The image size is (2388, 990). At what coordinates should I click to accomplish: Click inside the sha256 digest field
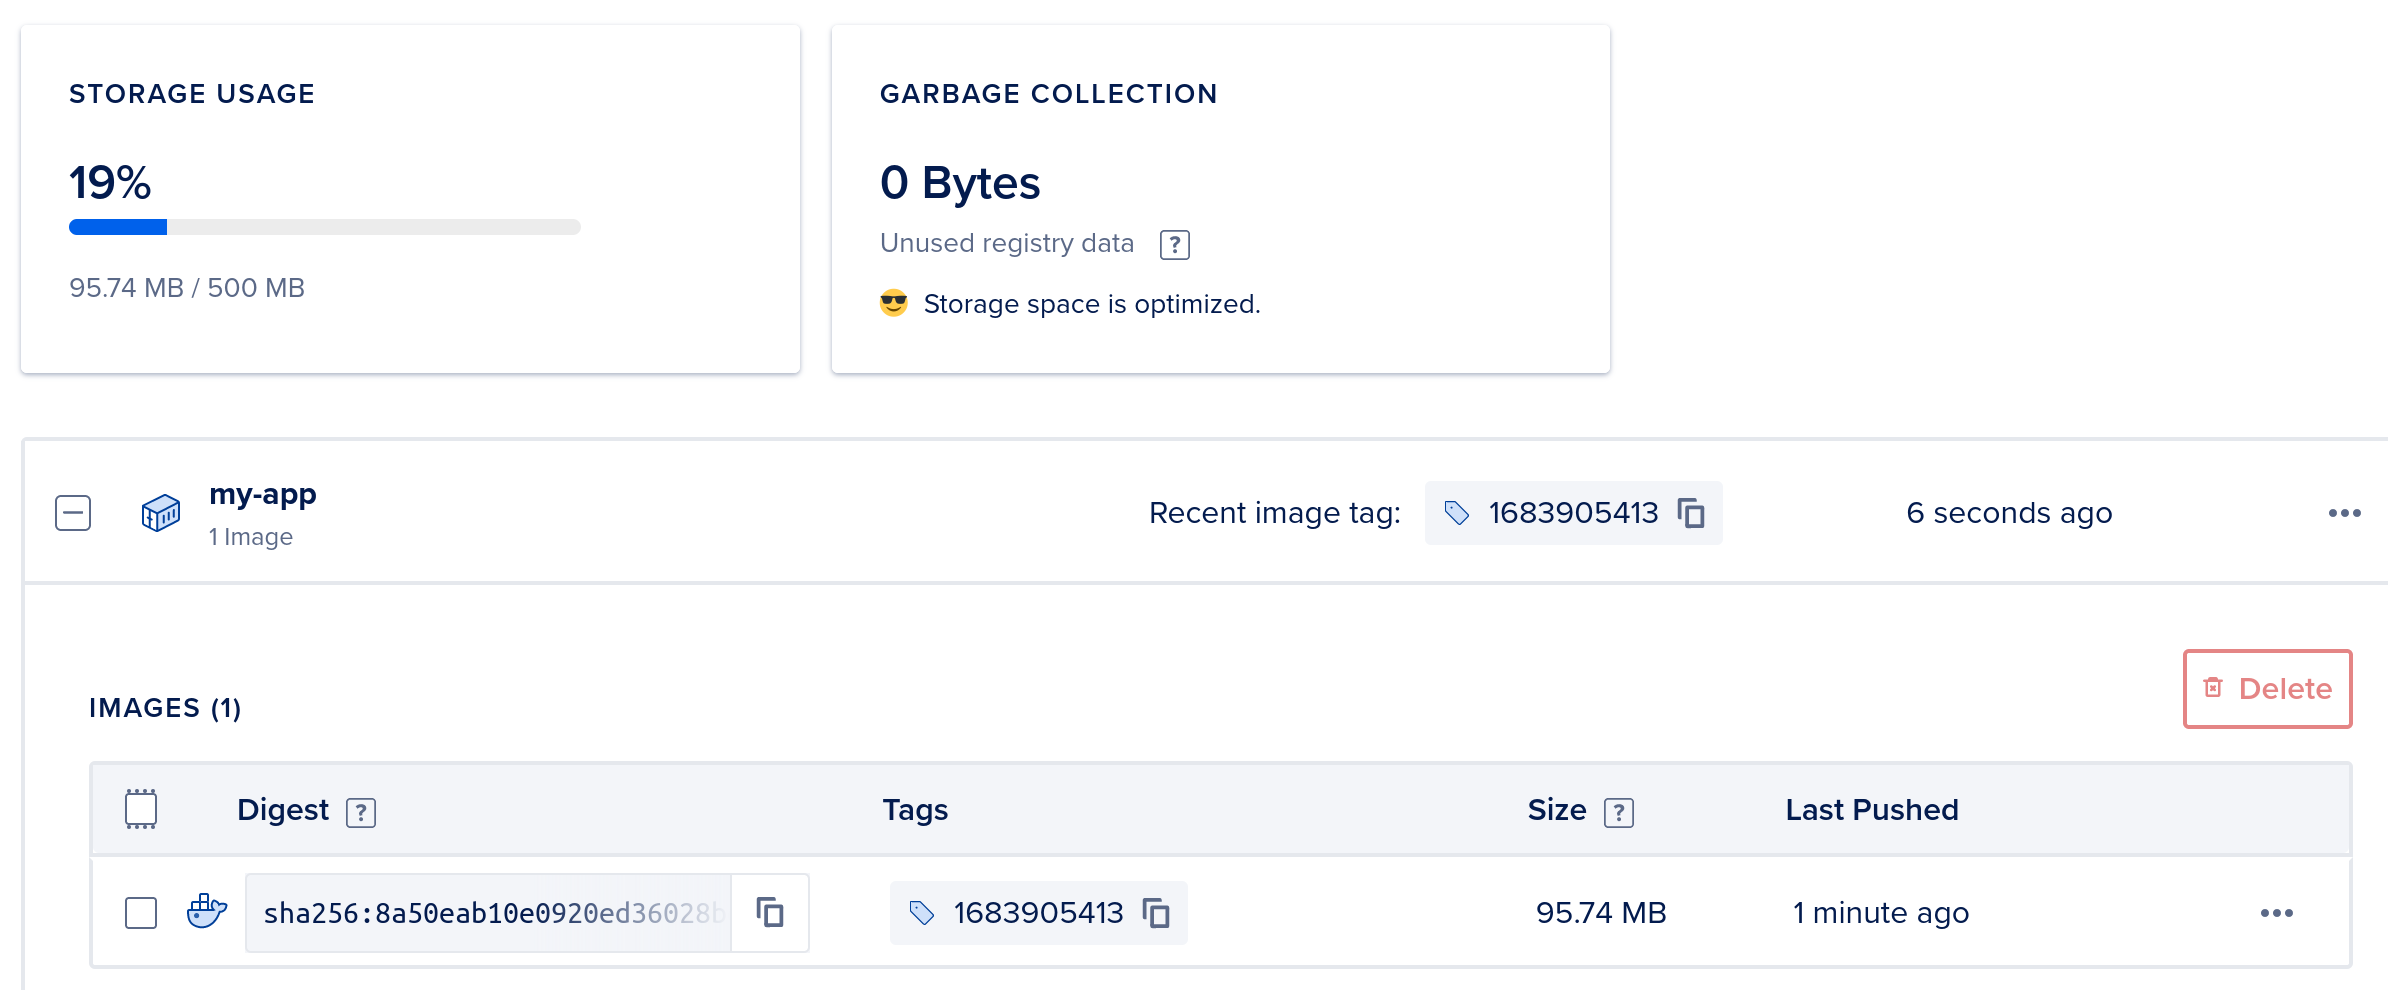[x=480, y=912]
